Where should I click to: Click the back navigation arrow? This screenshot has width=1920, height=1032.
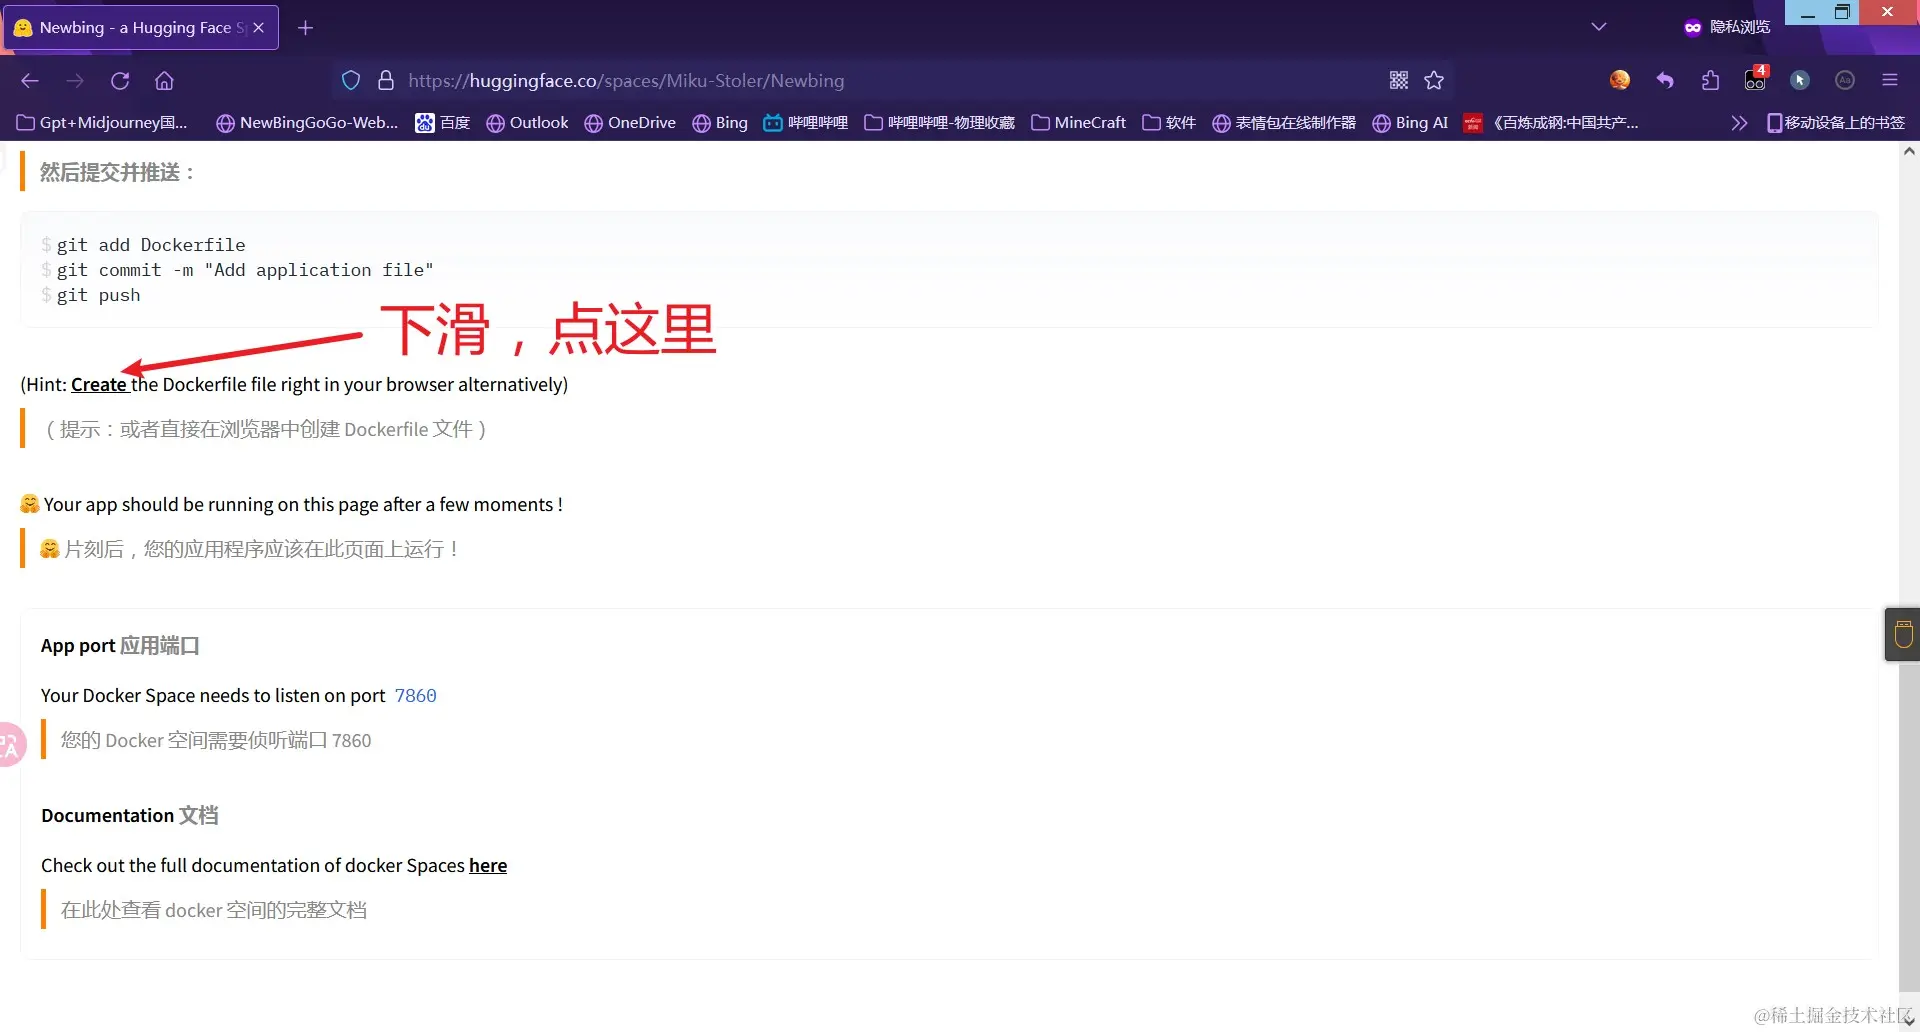point(30,81)
